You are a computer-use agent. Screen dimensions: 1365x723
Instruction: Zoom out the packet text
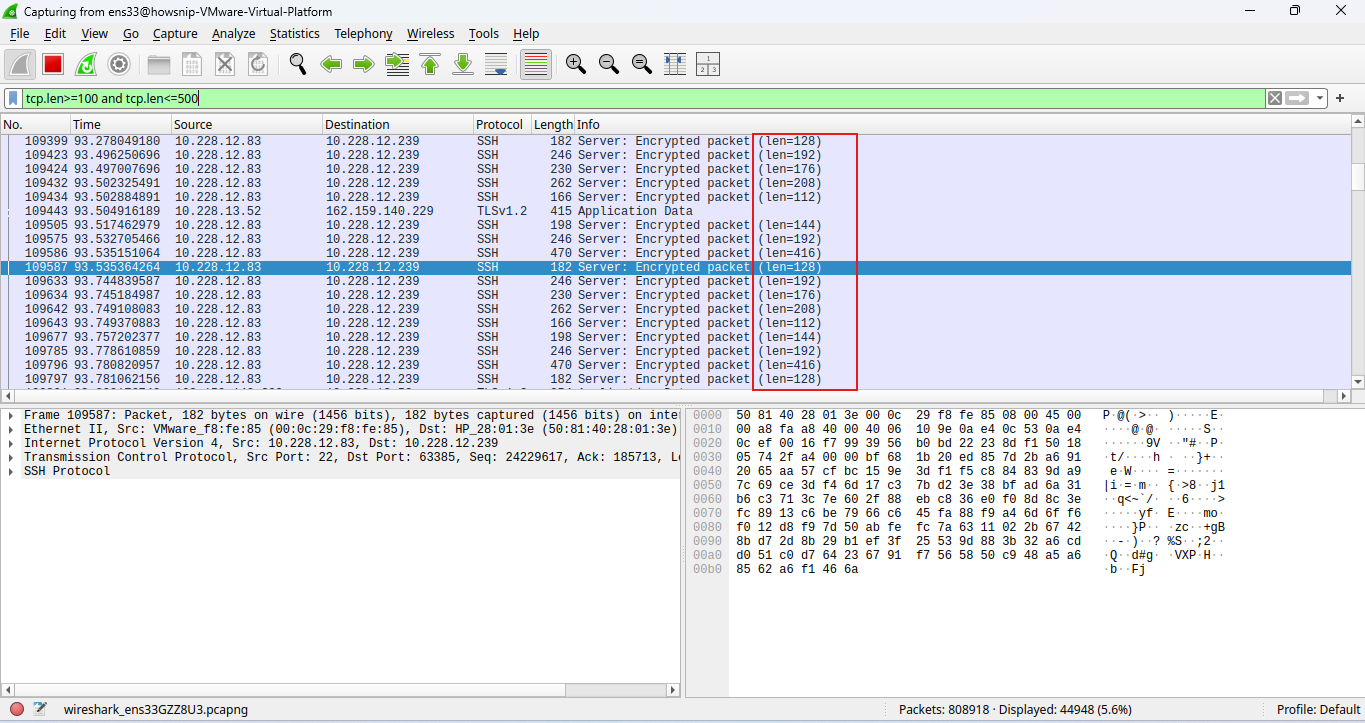(x=608, y=64)
